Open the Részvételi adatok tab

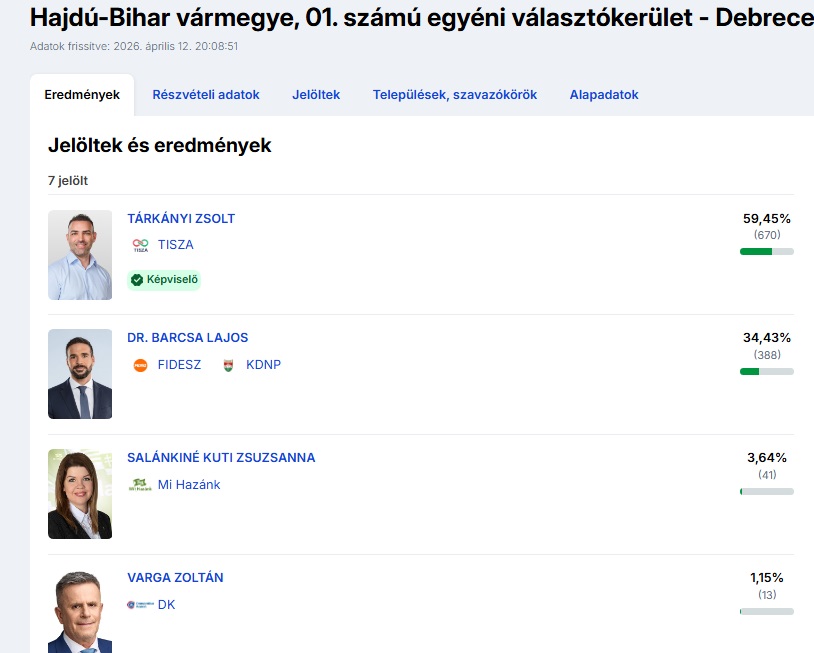click(x=206, y=95)
